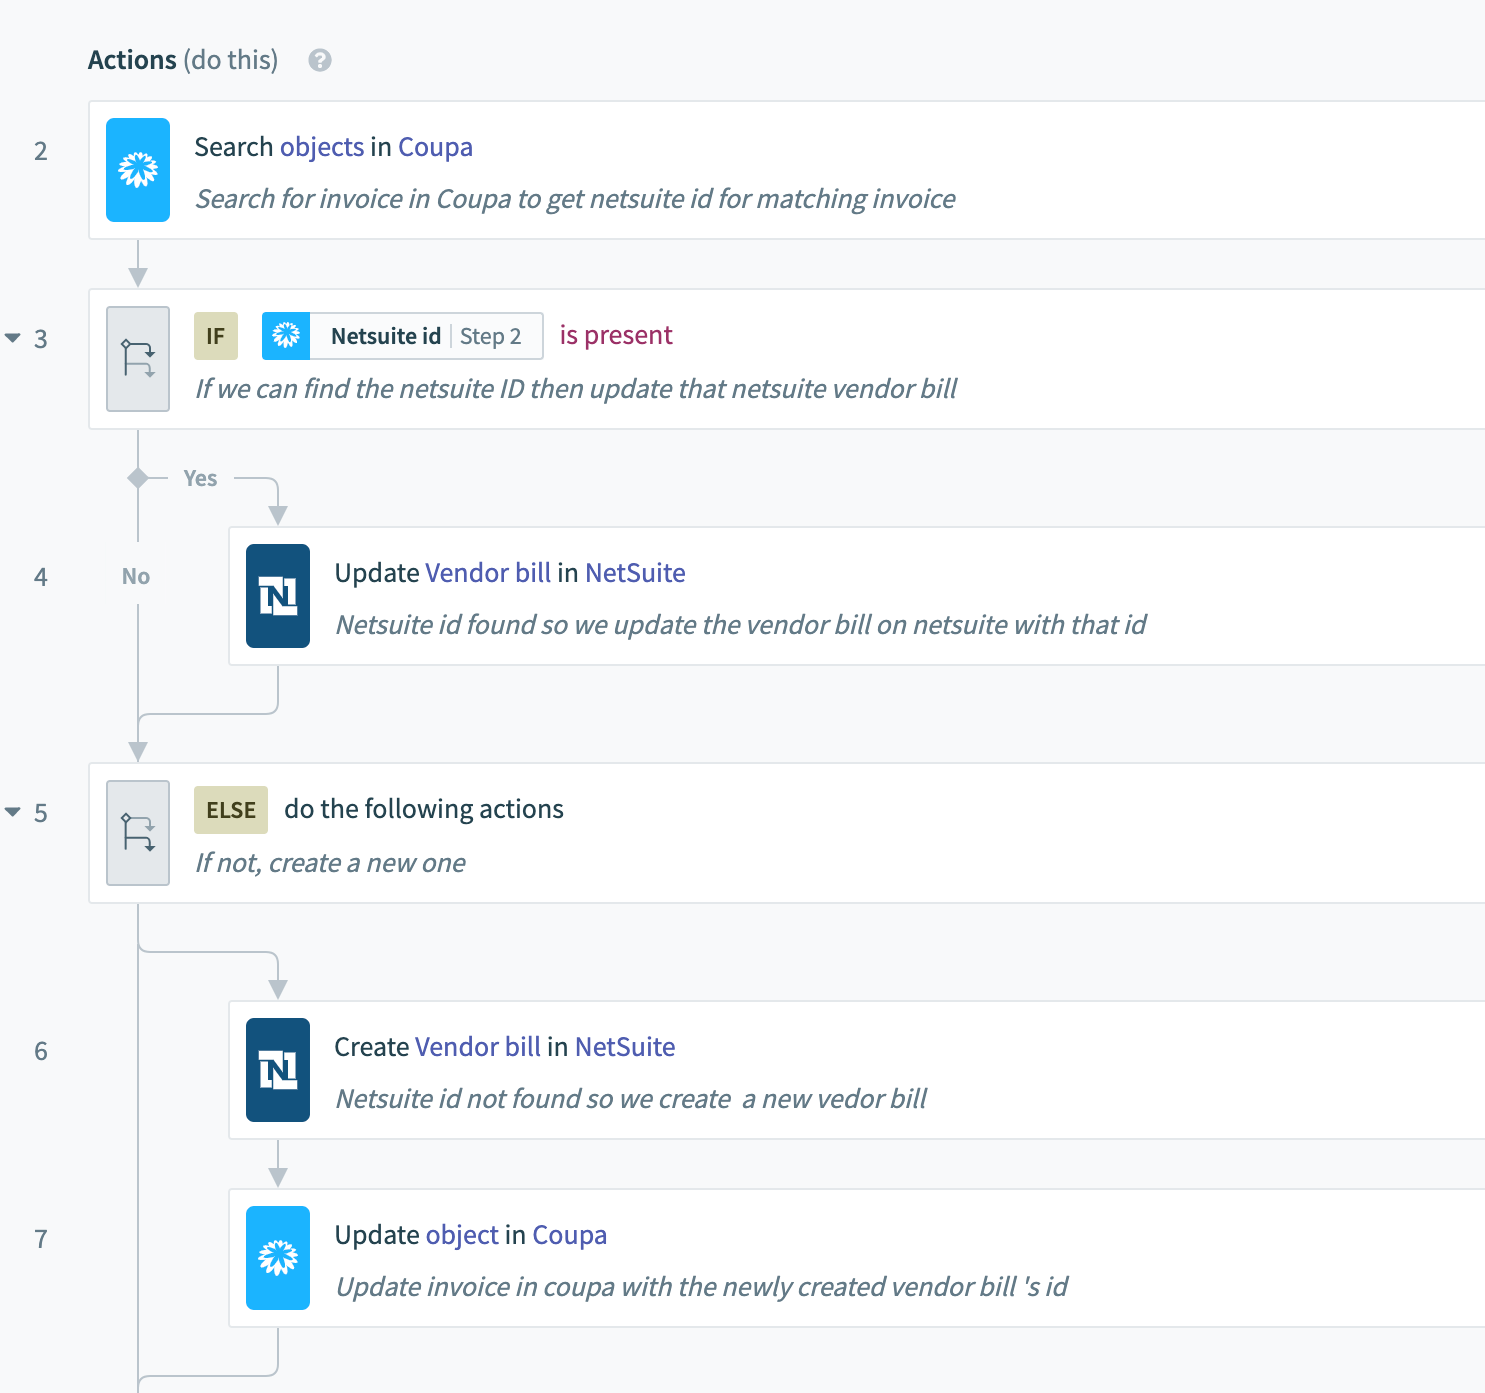The height and width of the screenshot is (1393, 1485).
Task: Click 'Netsuite id not found so we create' description
Action: coord(631,1099)
